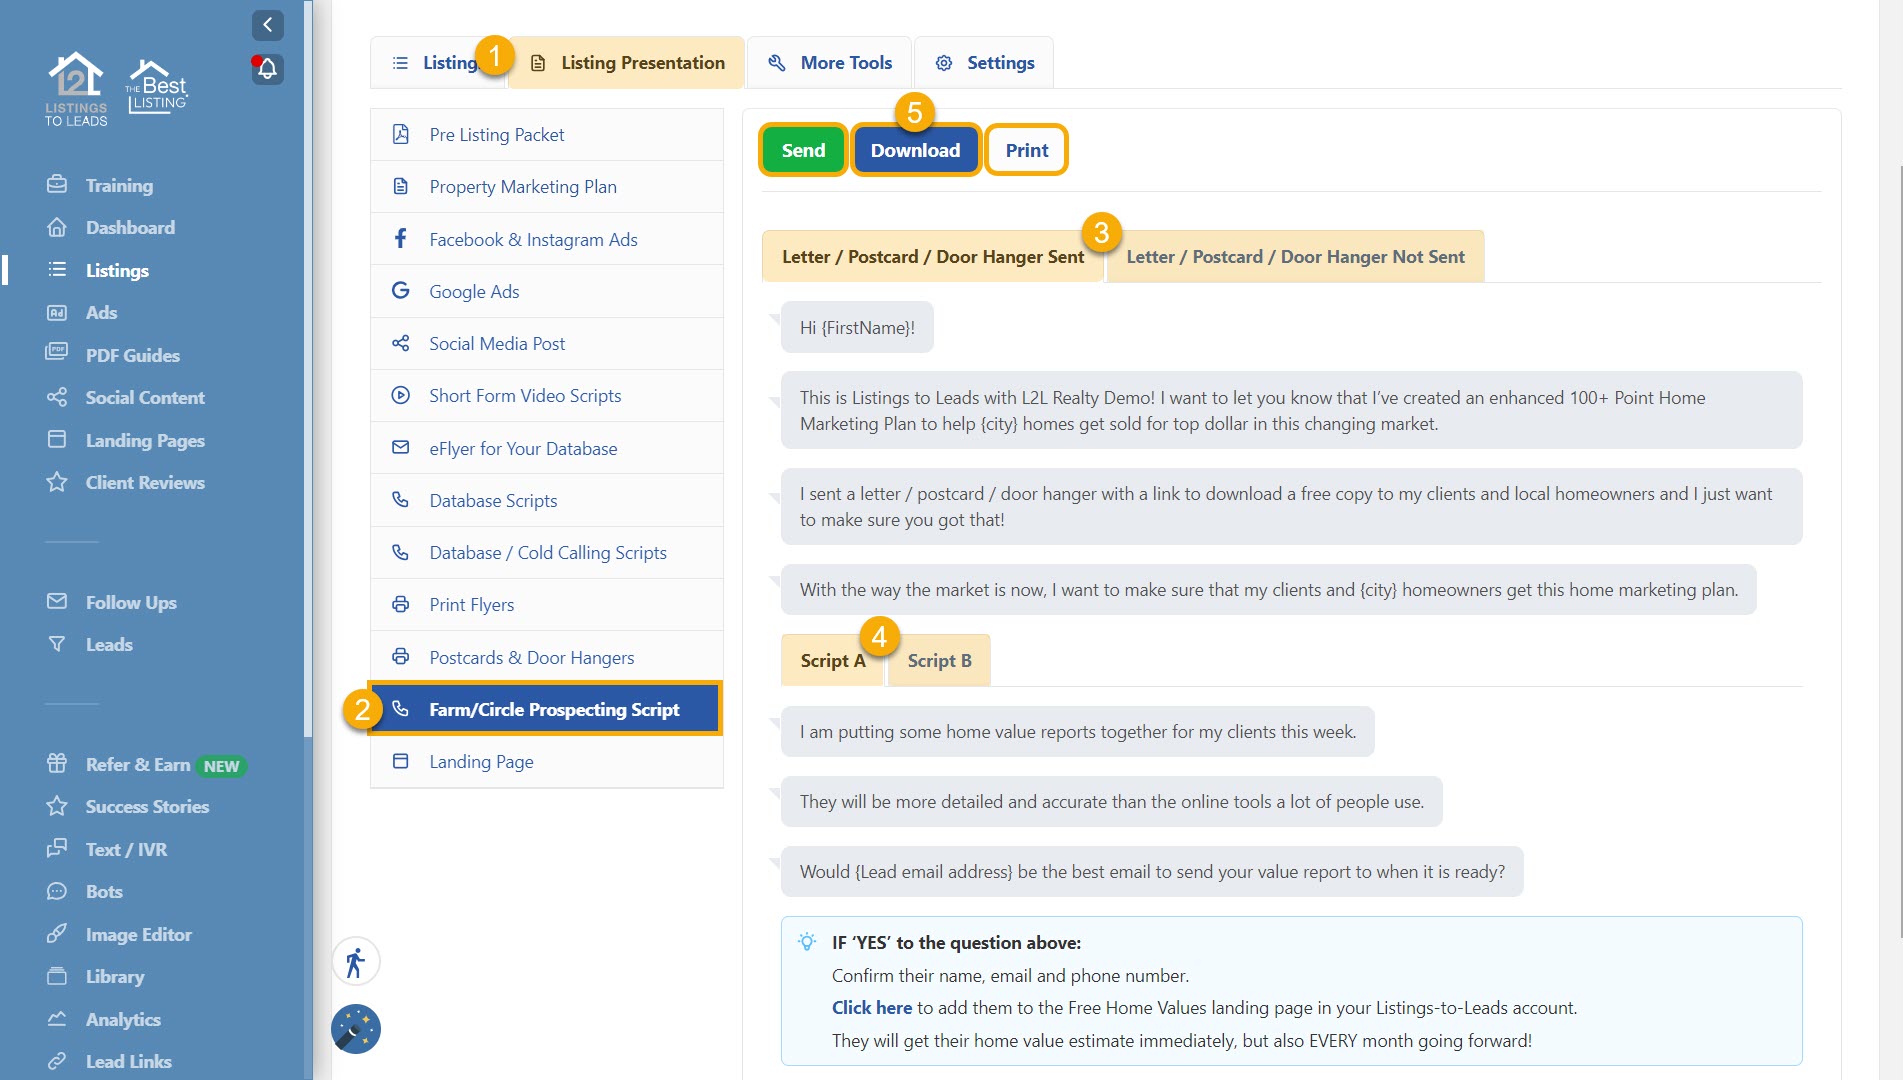Collapse the left sidebar

click(x=267, y=25)
